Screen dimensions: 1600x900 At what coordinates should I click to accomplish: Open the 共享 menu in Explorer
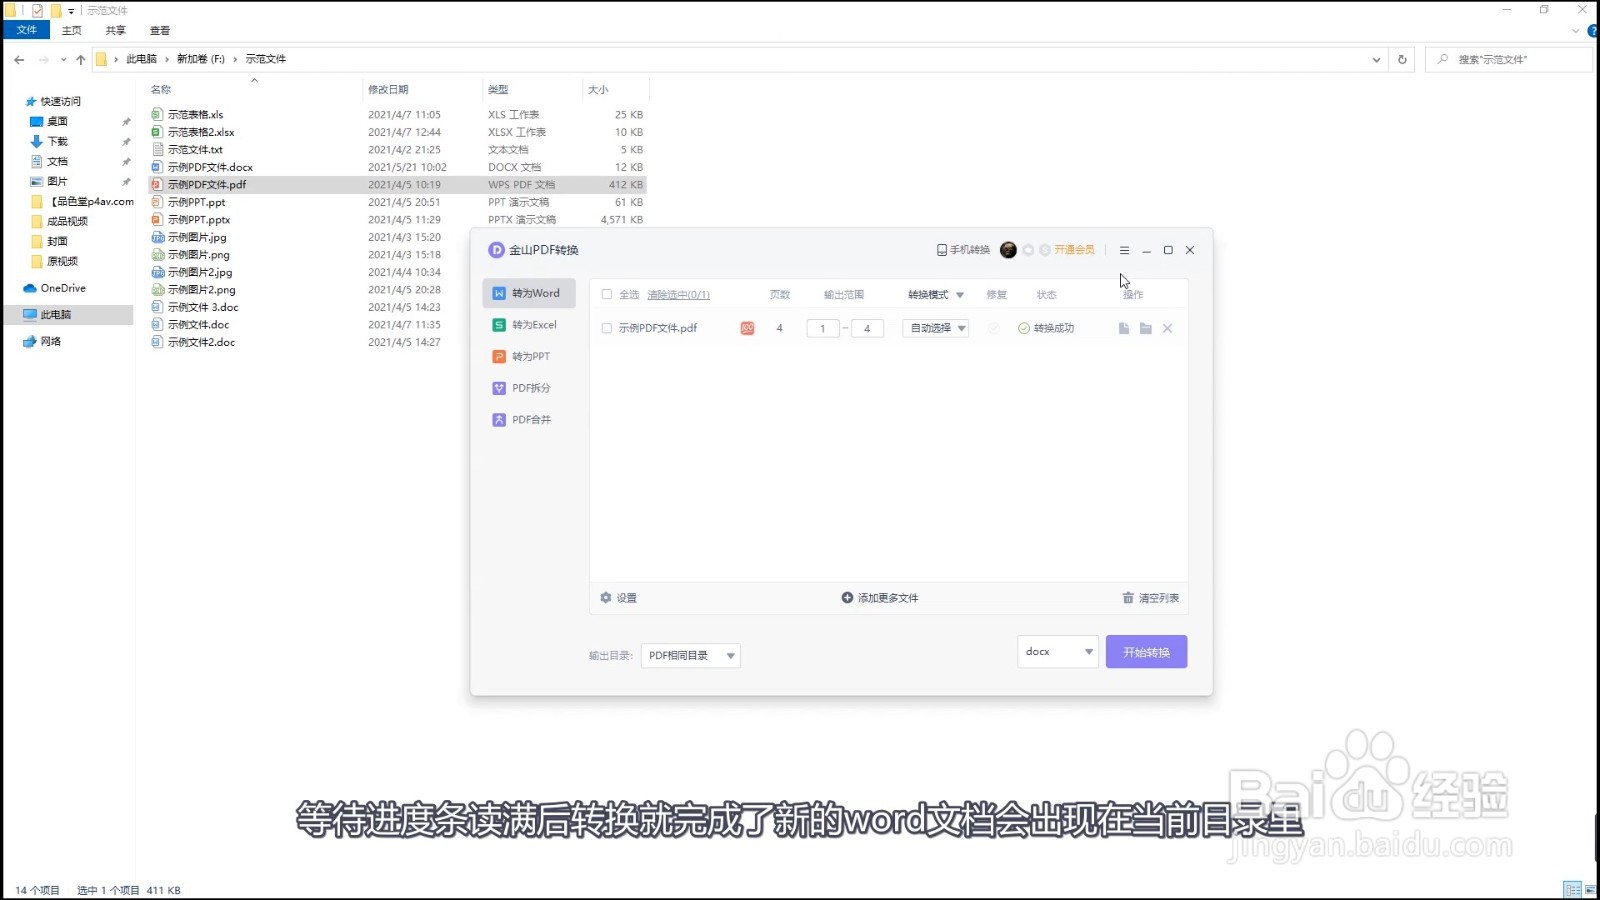click(x=114, y=30)
